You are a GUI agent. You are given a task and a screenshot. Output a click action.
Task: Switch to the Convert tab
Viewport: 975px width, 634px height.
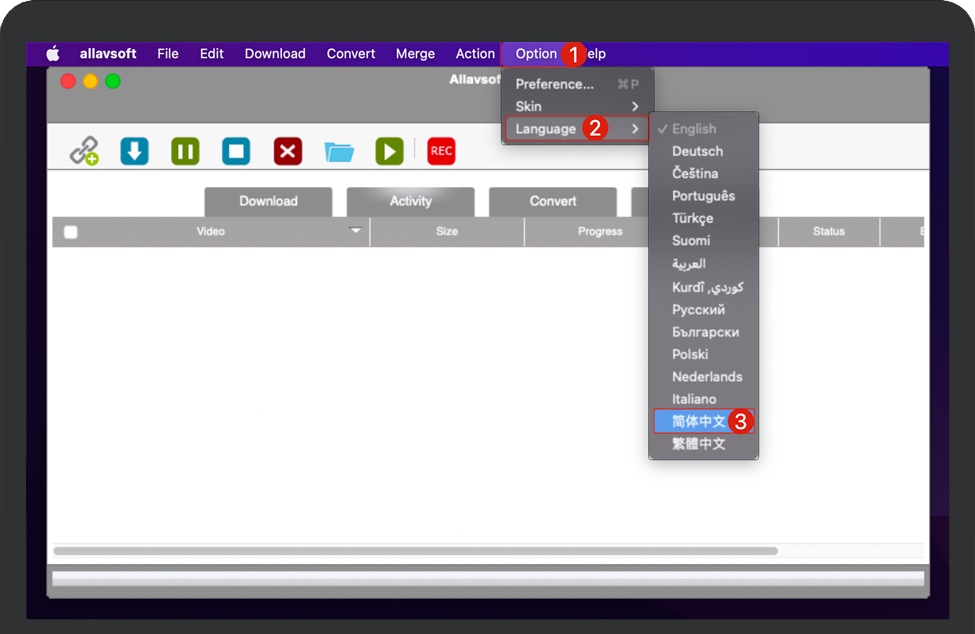click(x=553, y=201)
